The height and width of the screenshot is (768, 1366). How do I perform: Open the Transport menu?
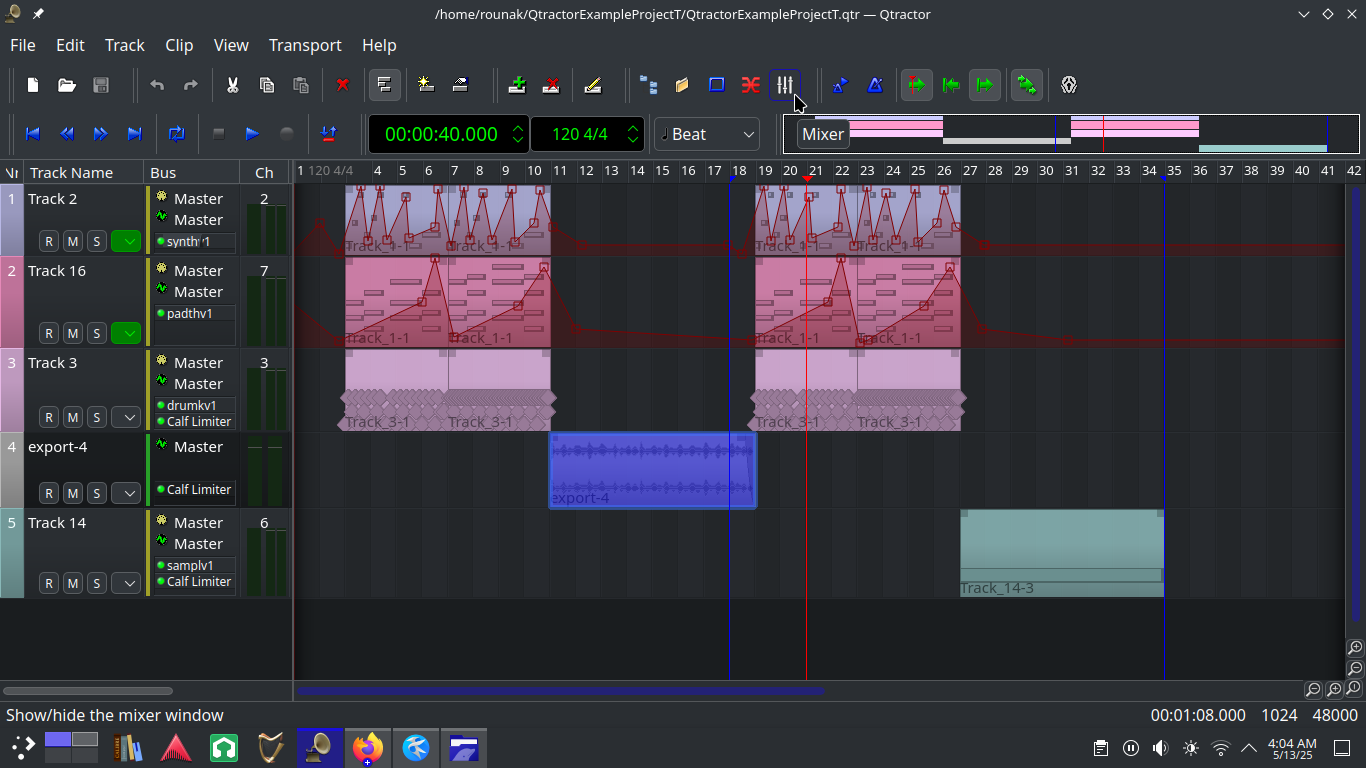coord(305,45)
